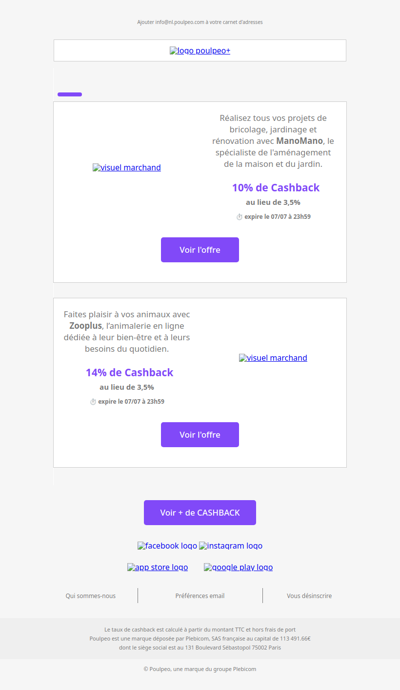Open the App Store logo link
This screenshot has height=690, width=400.
[158, 567]
